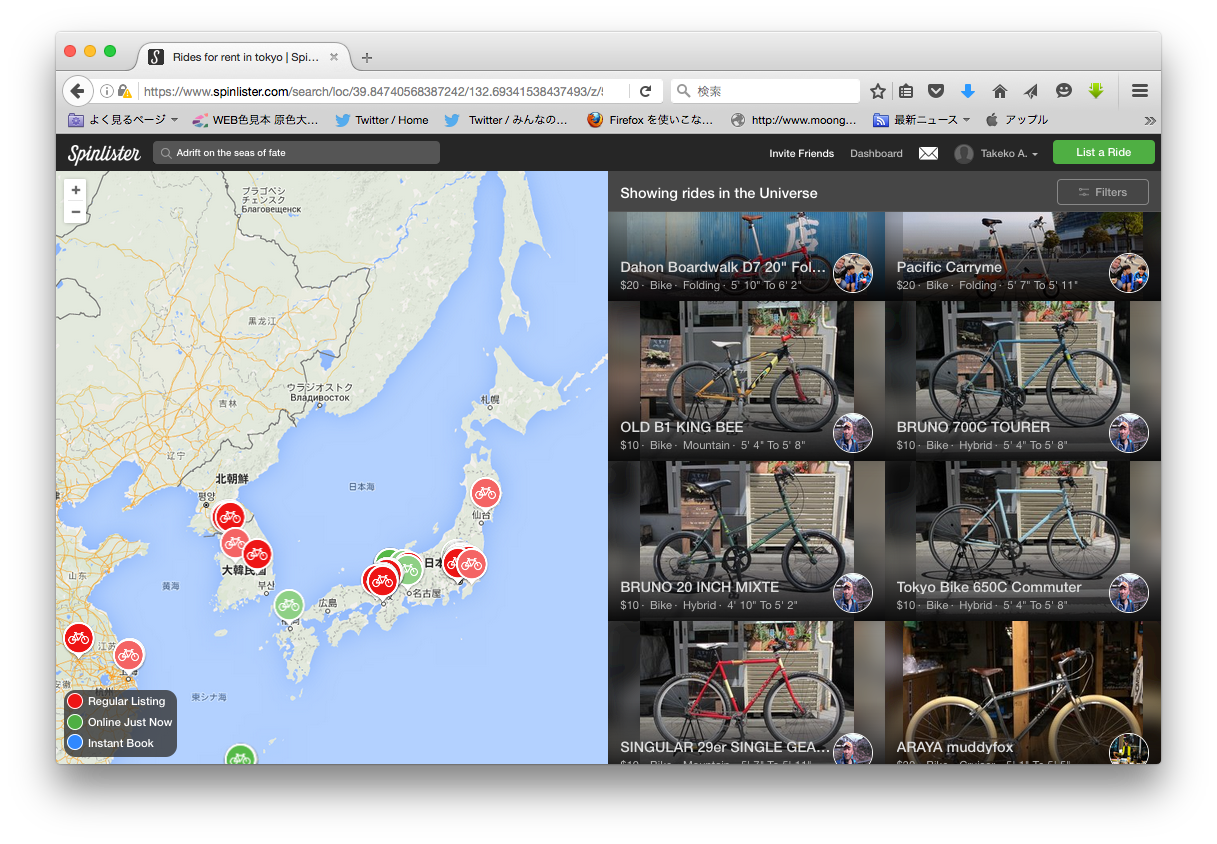The height and width of the screenshot is (844, 1217).
Task: Open owner avatar on BRUNO 700C TOURER
Action: [x=1129, y=433]
